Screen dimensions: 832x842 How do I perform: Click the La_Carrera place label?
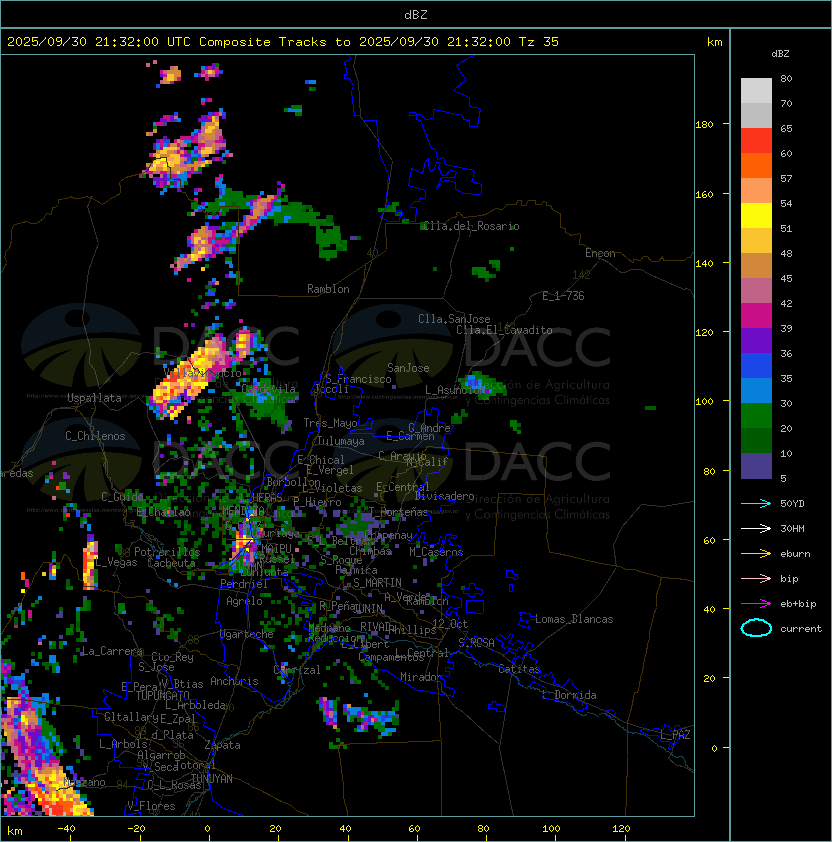click(112, 651)
